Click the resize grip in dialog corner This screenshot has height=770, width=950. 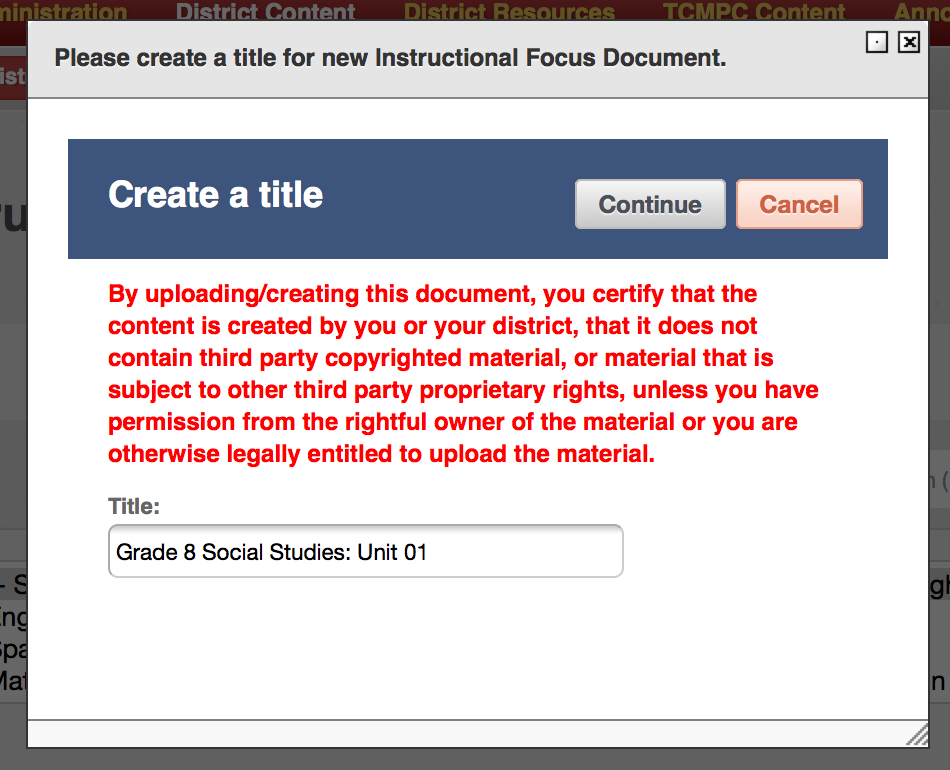pos(917,735)
